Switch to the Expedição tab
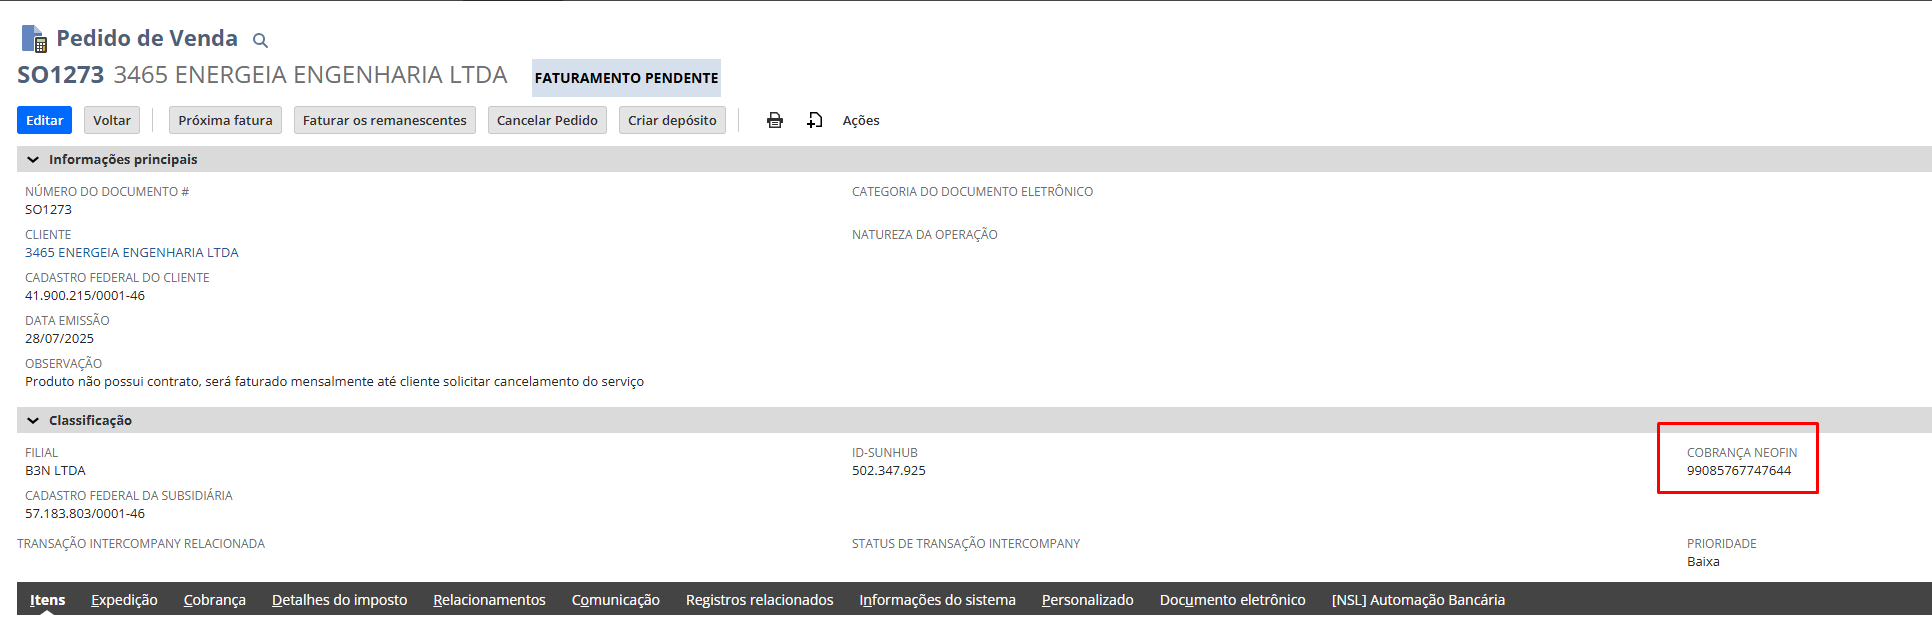This screenshot has height=625, width=1932. [x=124, y=600]
